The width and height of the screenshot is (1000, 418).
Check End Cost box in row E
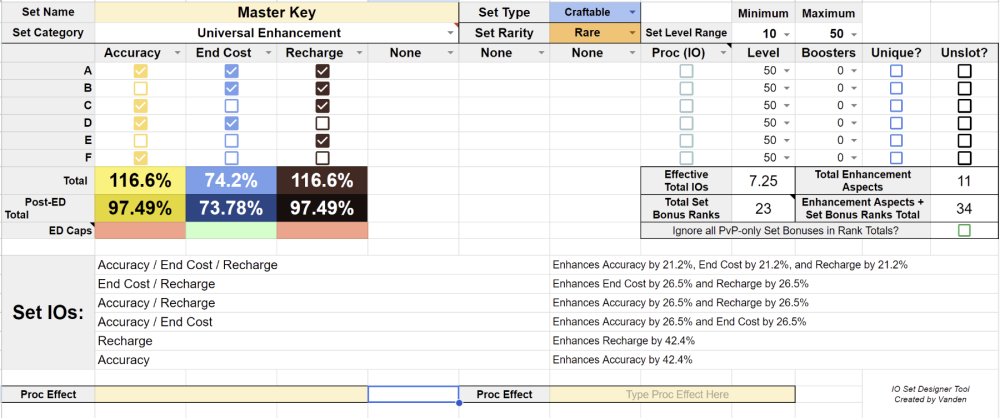tap(231, 140)
